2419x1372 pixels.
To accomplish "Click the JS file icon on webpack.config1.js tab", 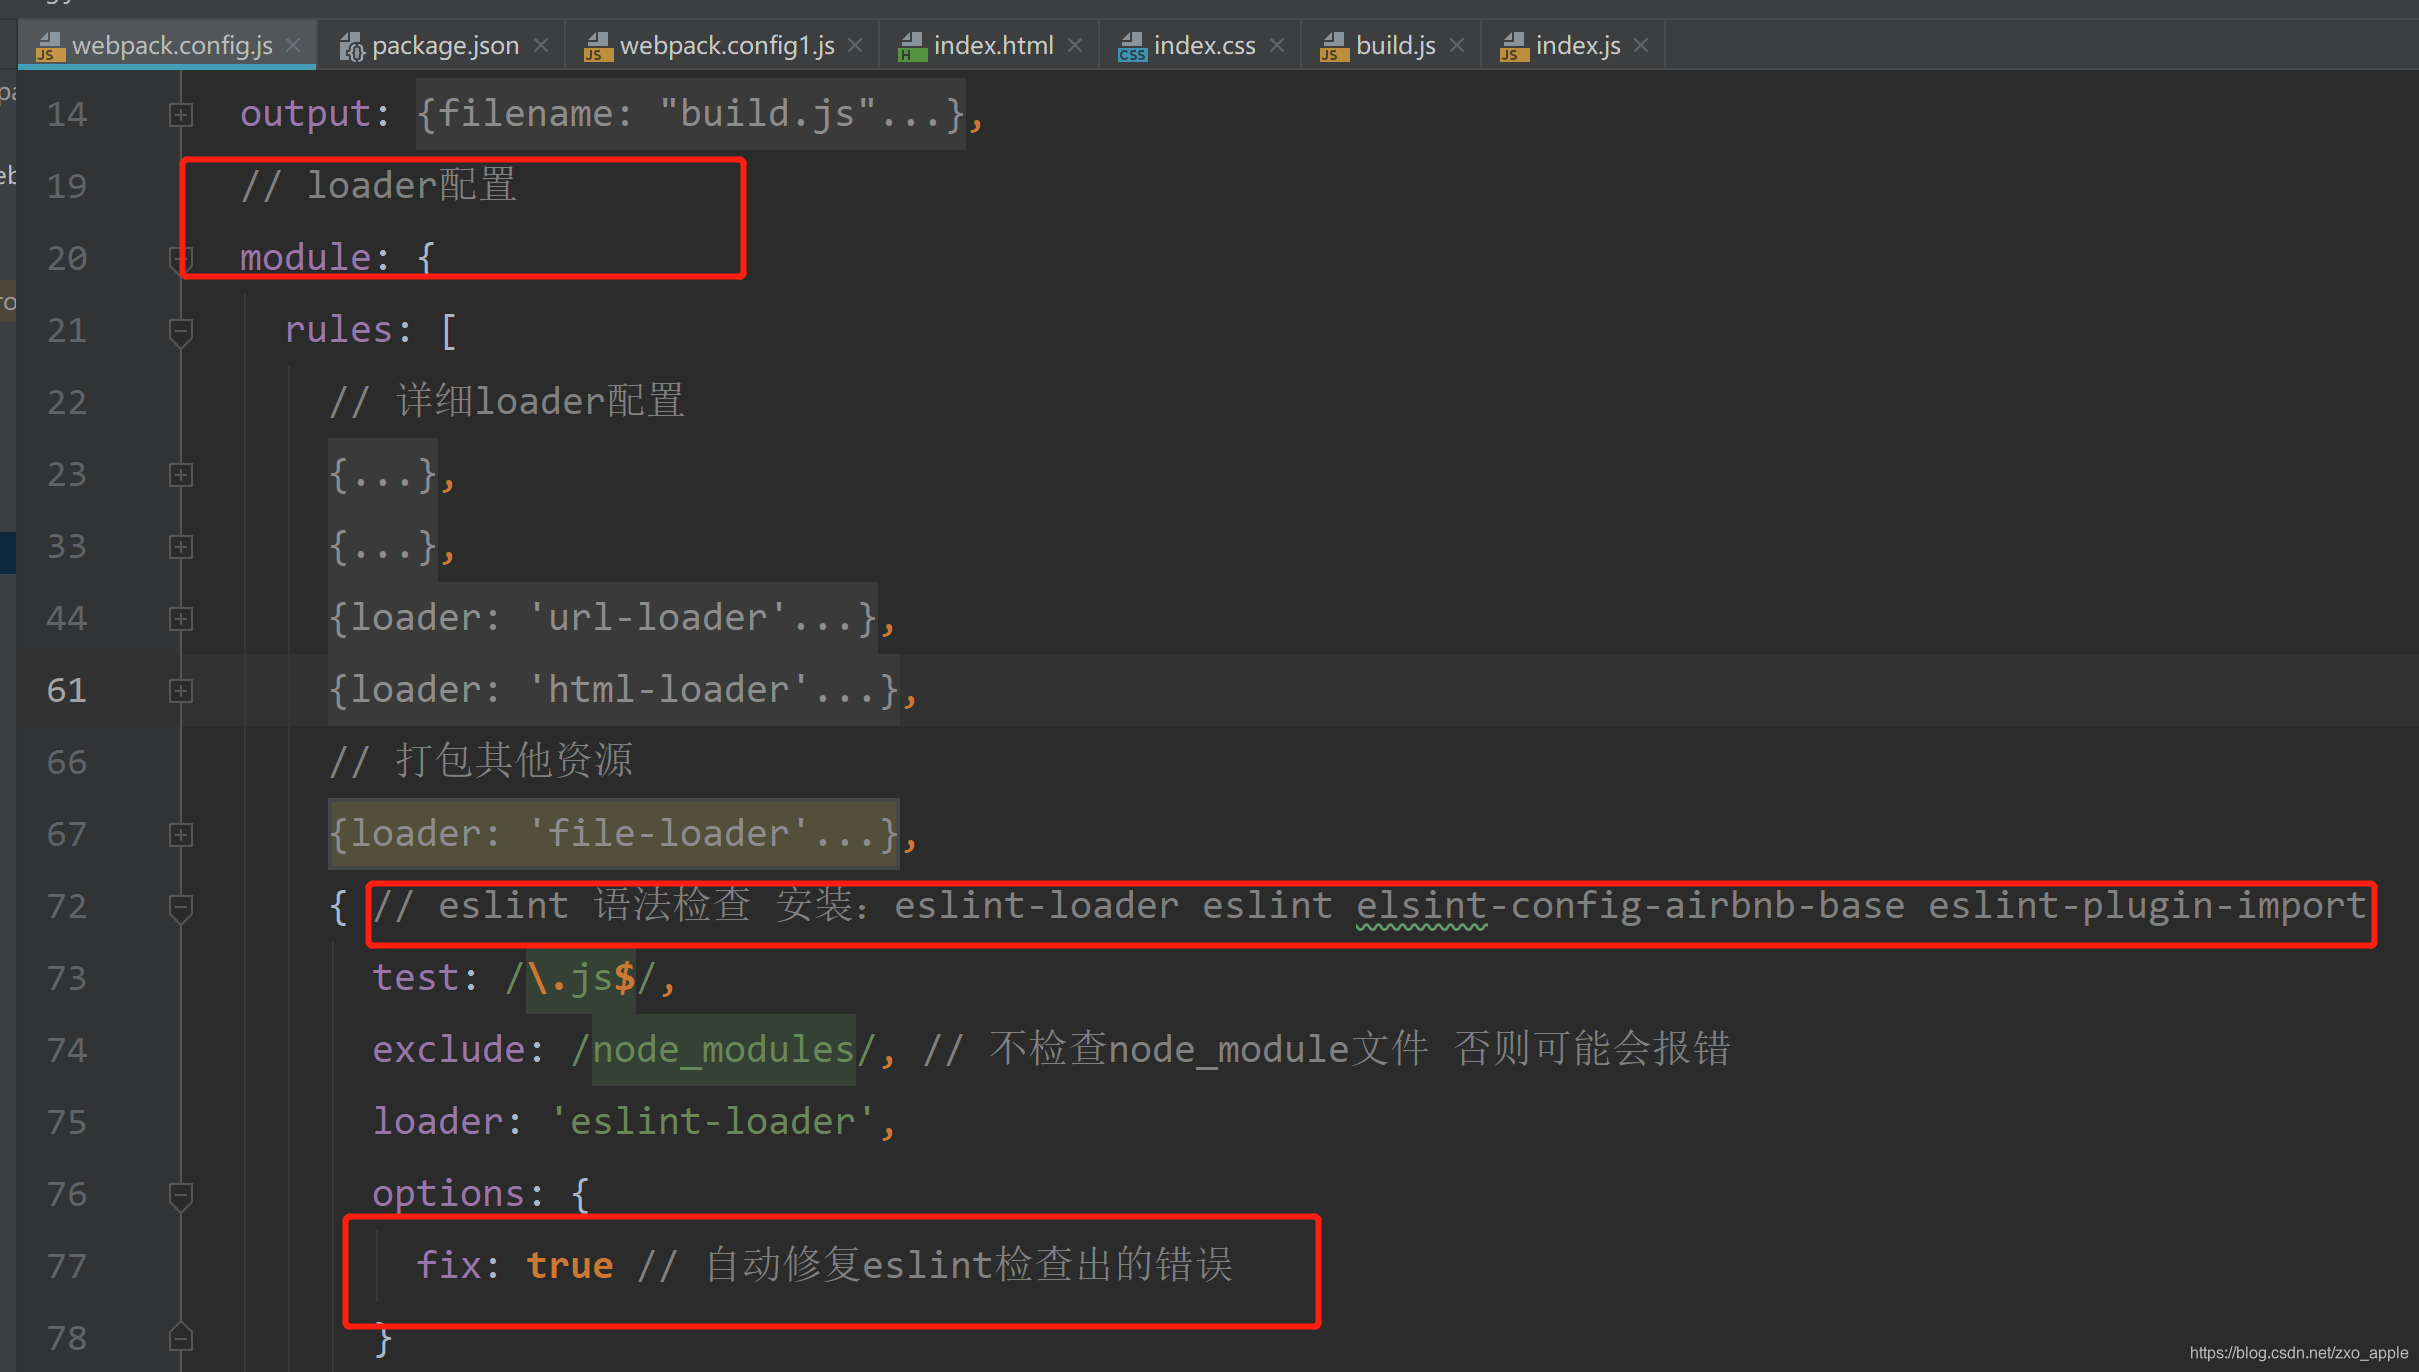I will (x=598, y=46).
